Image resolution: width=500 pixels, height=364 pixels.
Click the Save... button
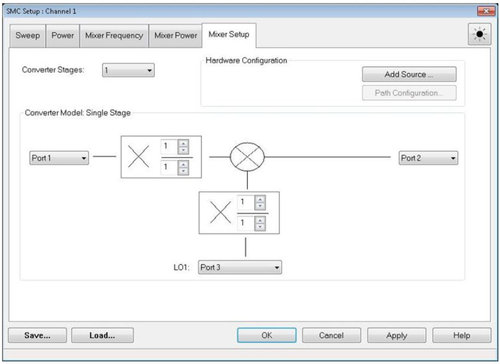coord(37,335)
